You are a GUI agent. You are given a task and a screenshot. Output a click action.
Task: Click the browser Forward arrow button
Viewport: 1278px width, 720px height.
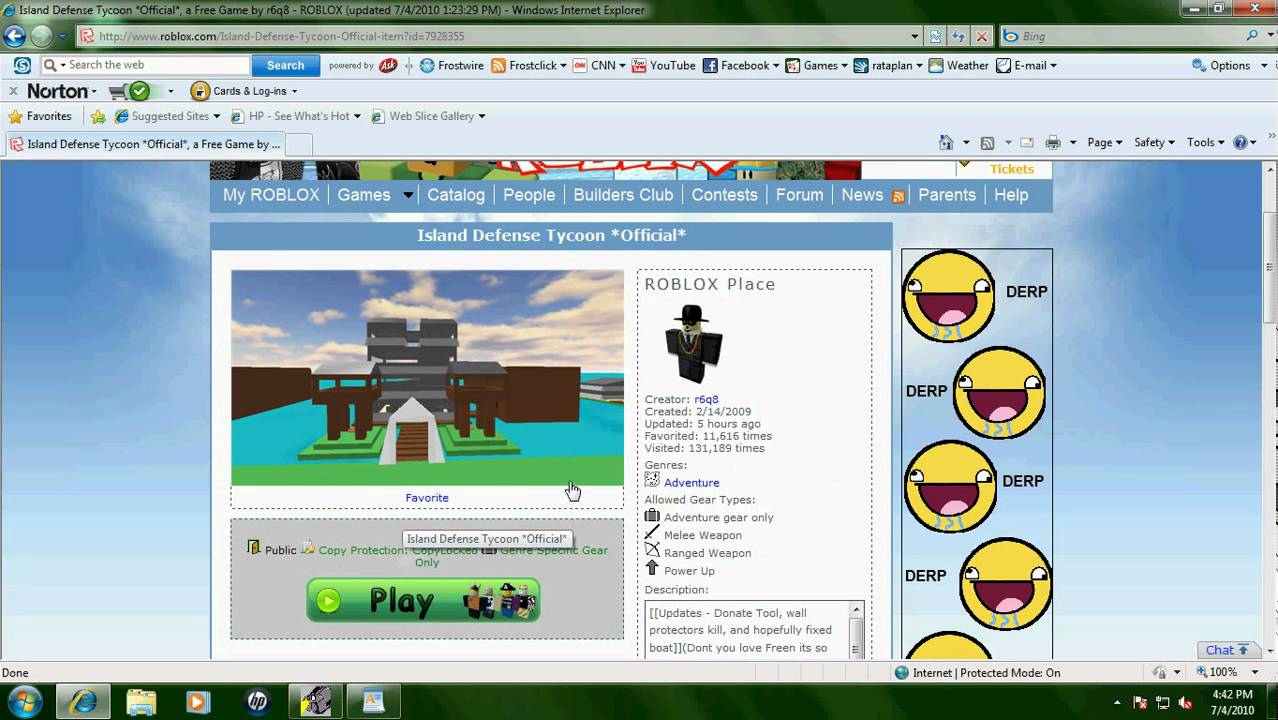[41, 36]
